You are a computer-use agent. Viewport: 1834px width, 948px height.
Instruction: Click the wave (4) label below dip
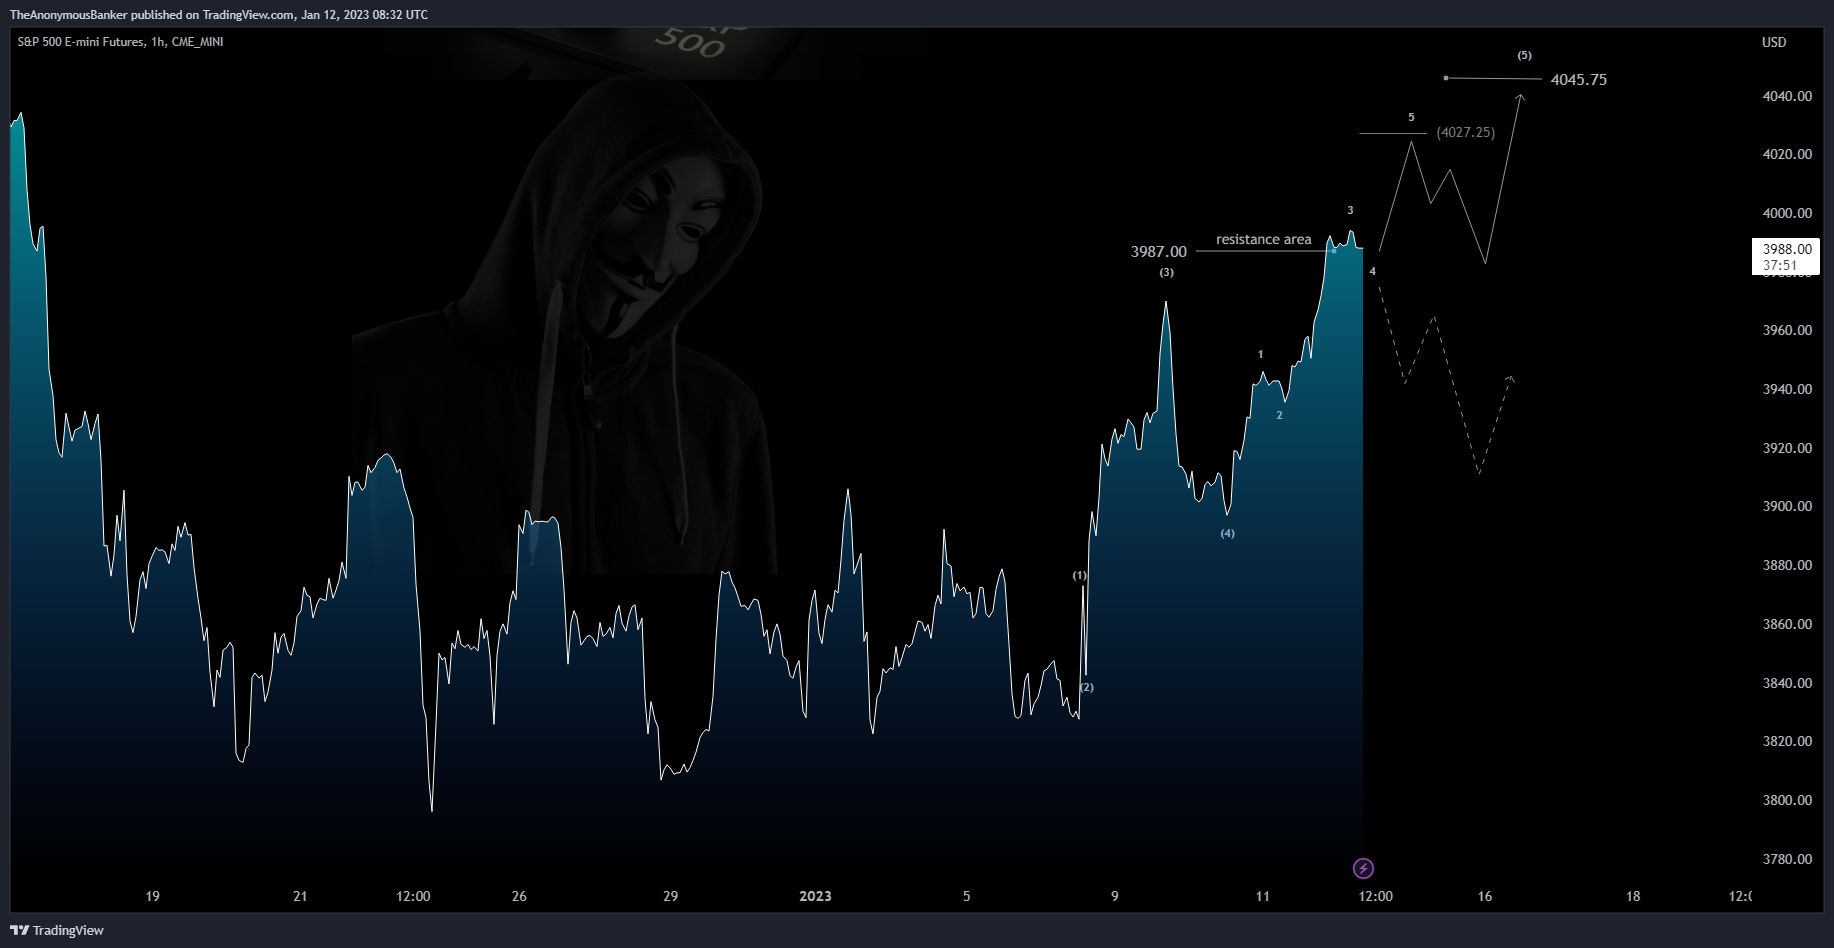point(1227,533)
